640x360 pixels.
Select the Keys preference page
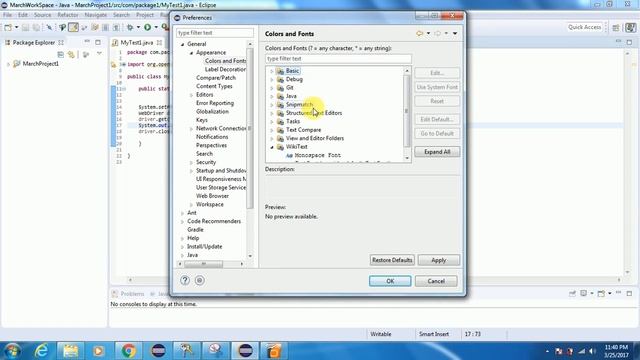tap(202, 120)
